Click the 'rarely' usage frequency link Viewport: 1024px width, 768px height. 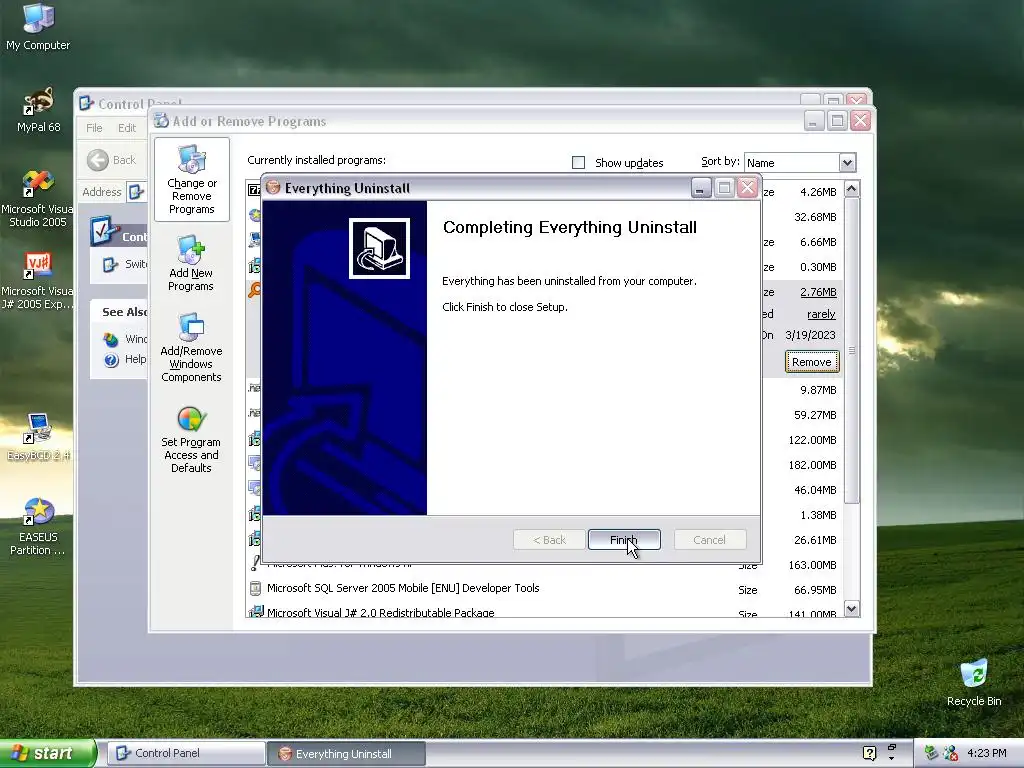tap(821, 314)
